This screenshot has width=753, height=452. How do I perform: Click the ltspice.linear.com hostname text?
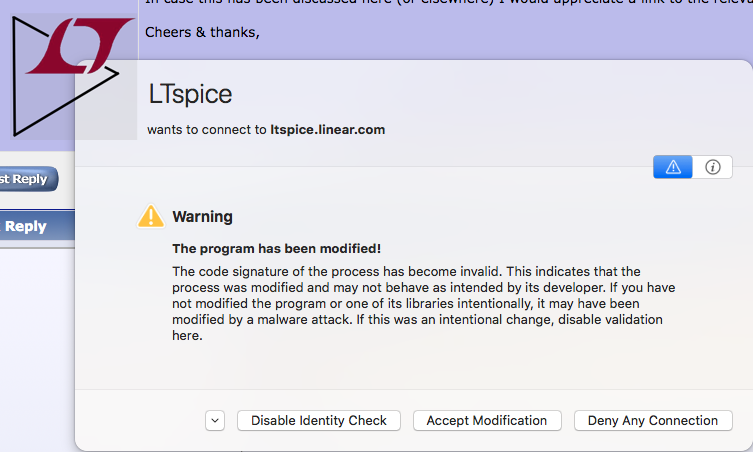328,130
